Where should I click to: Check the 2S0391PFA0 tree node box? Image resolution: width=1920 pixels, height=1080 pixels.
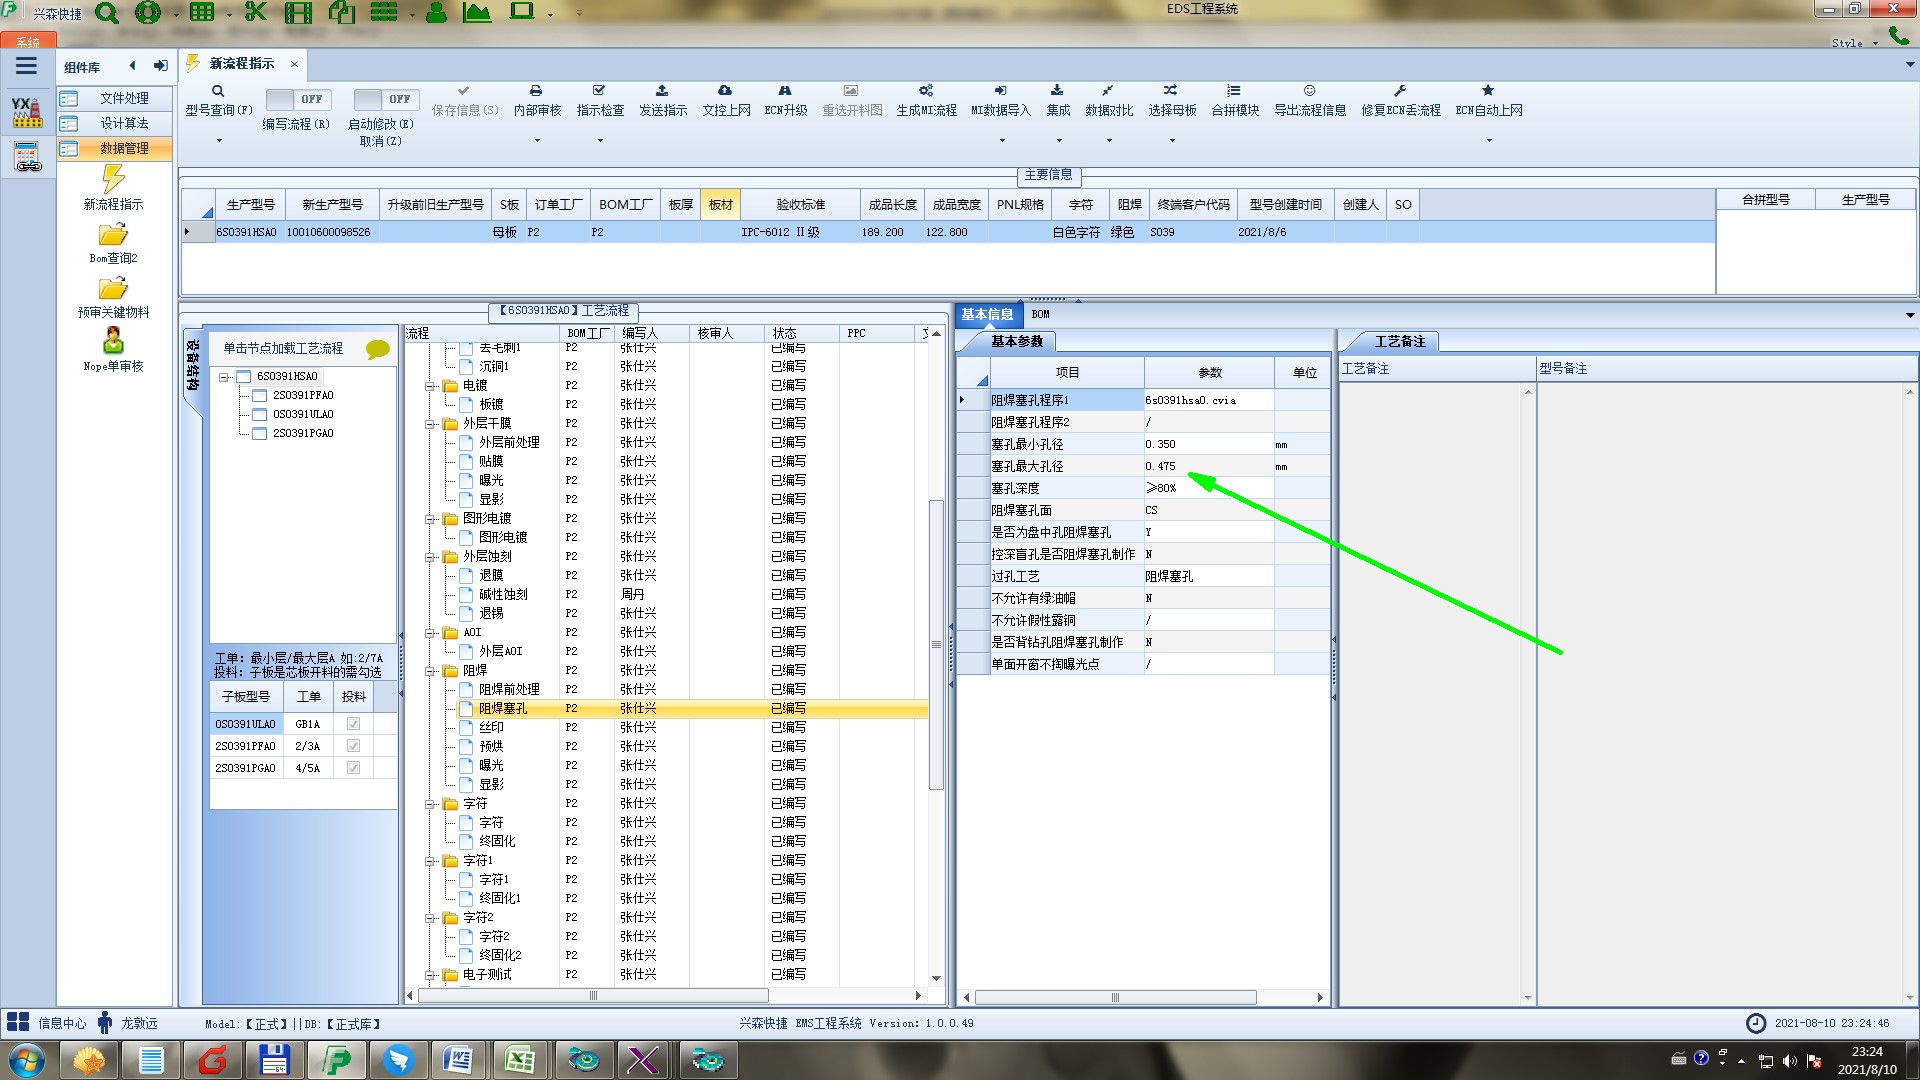(x=260, y=396)
